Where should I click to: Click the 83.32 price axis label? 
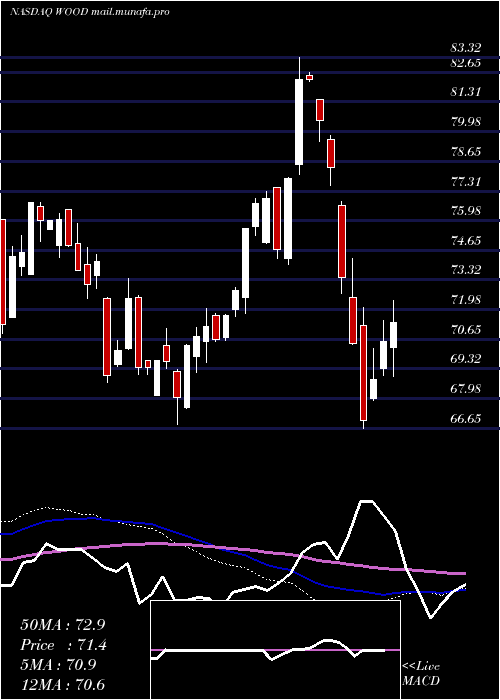point(466,48)
